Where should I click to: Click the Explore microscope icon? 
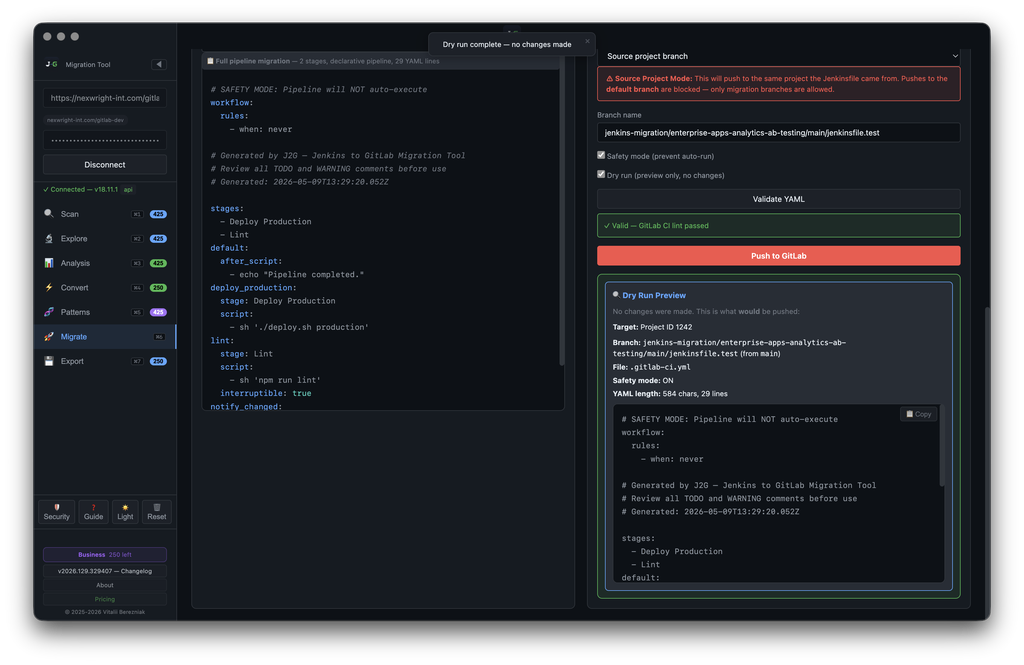(x=48, y=238)
